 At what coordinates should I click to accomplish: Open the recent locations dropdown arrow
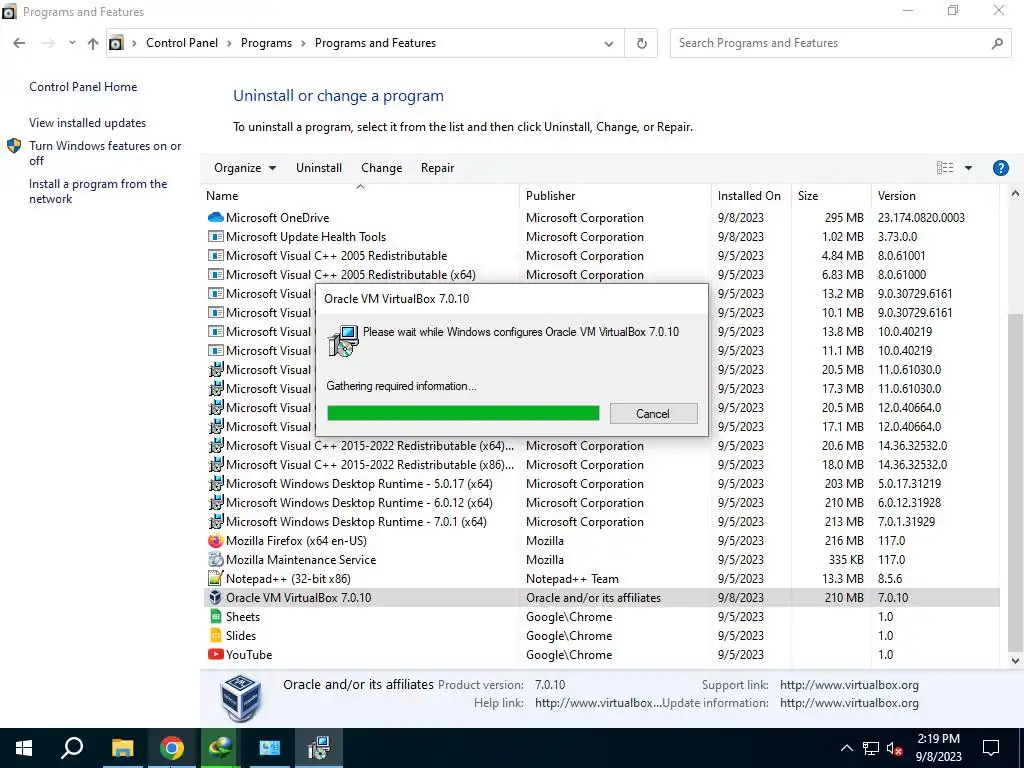pos(72,43)
